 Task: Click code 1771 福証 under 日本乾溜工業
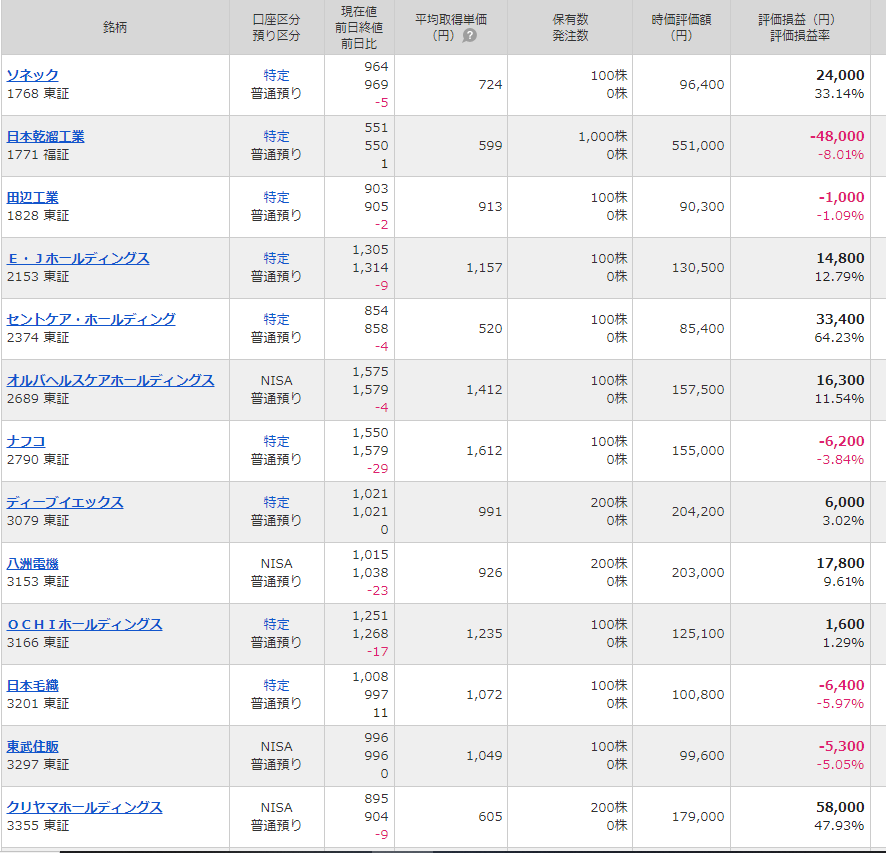click(x=38, y=154)
